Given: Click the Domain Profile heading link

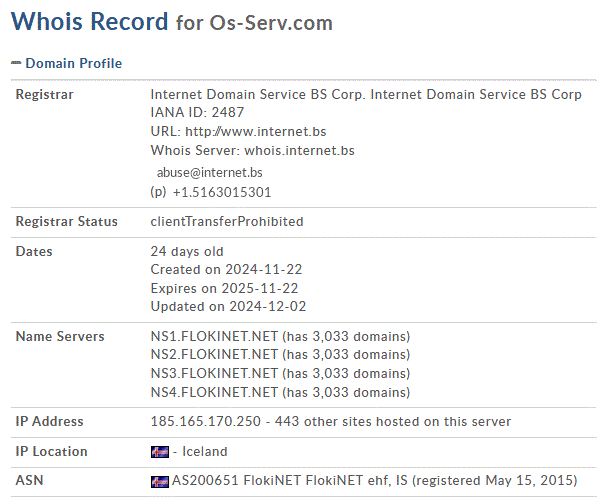Looking at the screenshot, I should (74, 63).
